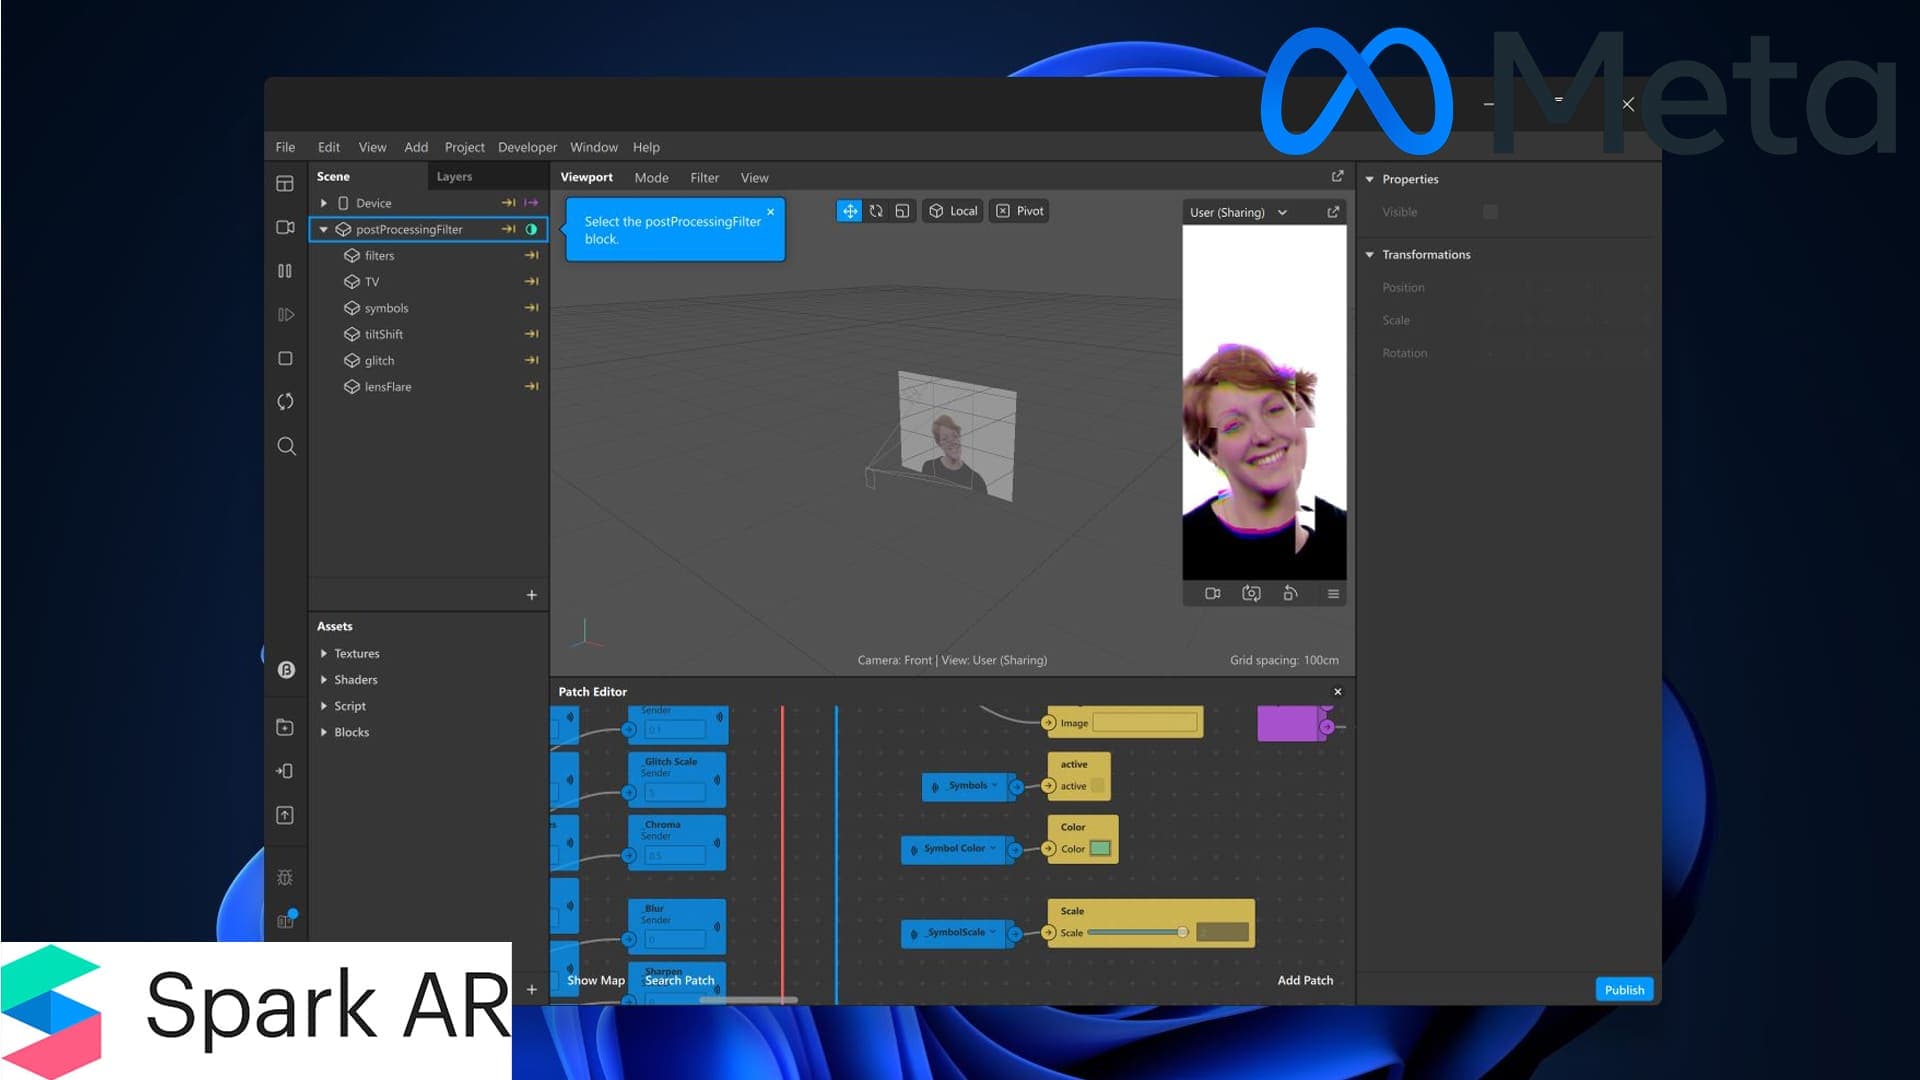The height and width of the screenshot is (1080, 1920).
Task: Expand the Blocks asset folder
Action: 323,732
